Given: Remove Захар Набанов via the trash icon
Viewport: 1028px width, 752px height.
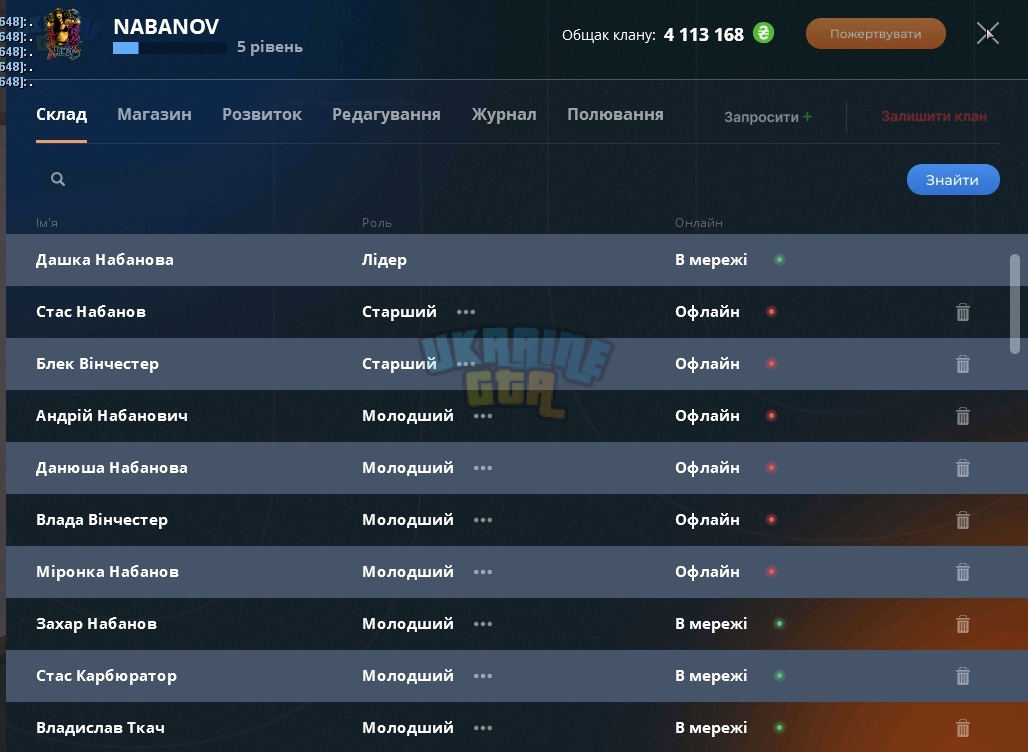Looking at the screenshot, I should pos(962,623).
